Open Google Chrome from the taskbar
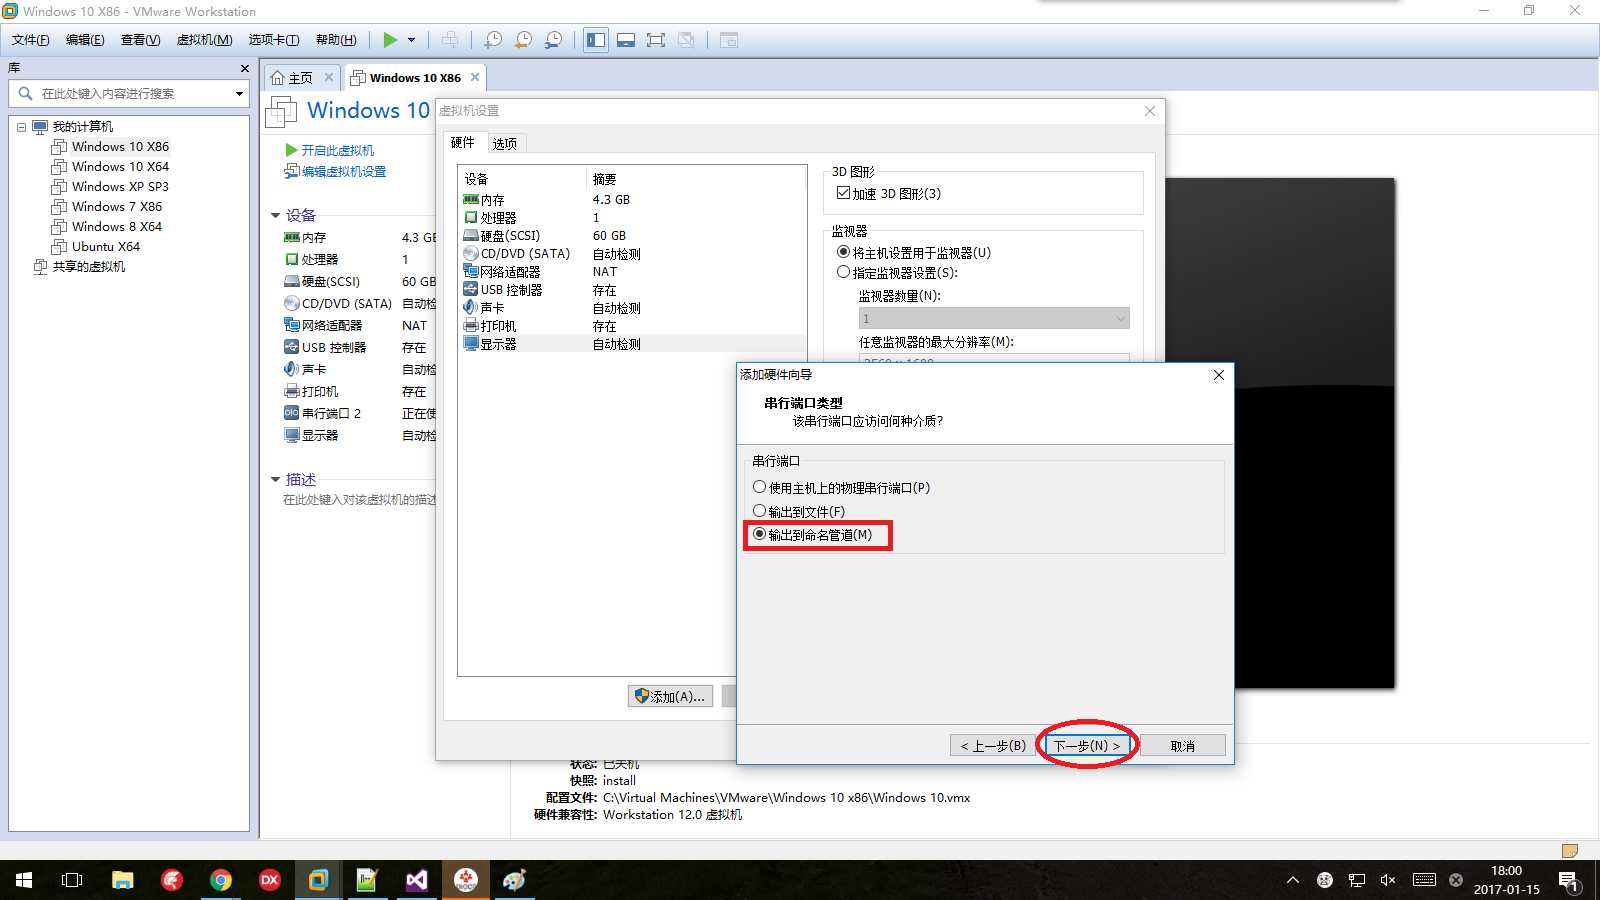The width and height of the screenshot is (1600, 900). [221, 880]
